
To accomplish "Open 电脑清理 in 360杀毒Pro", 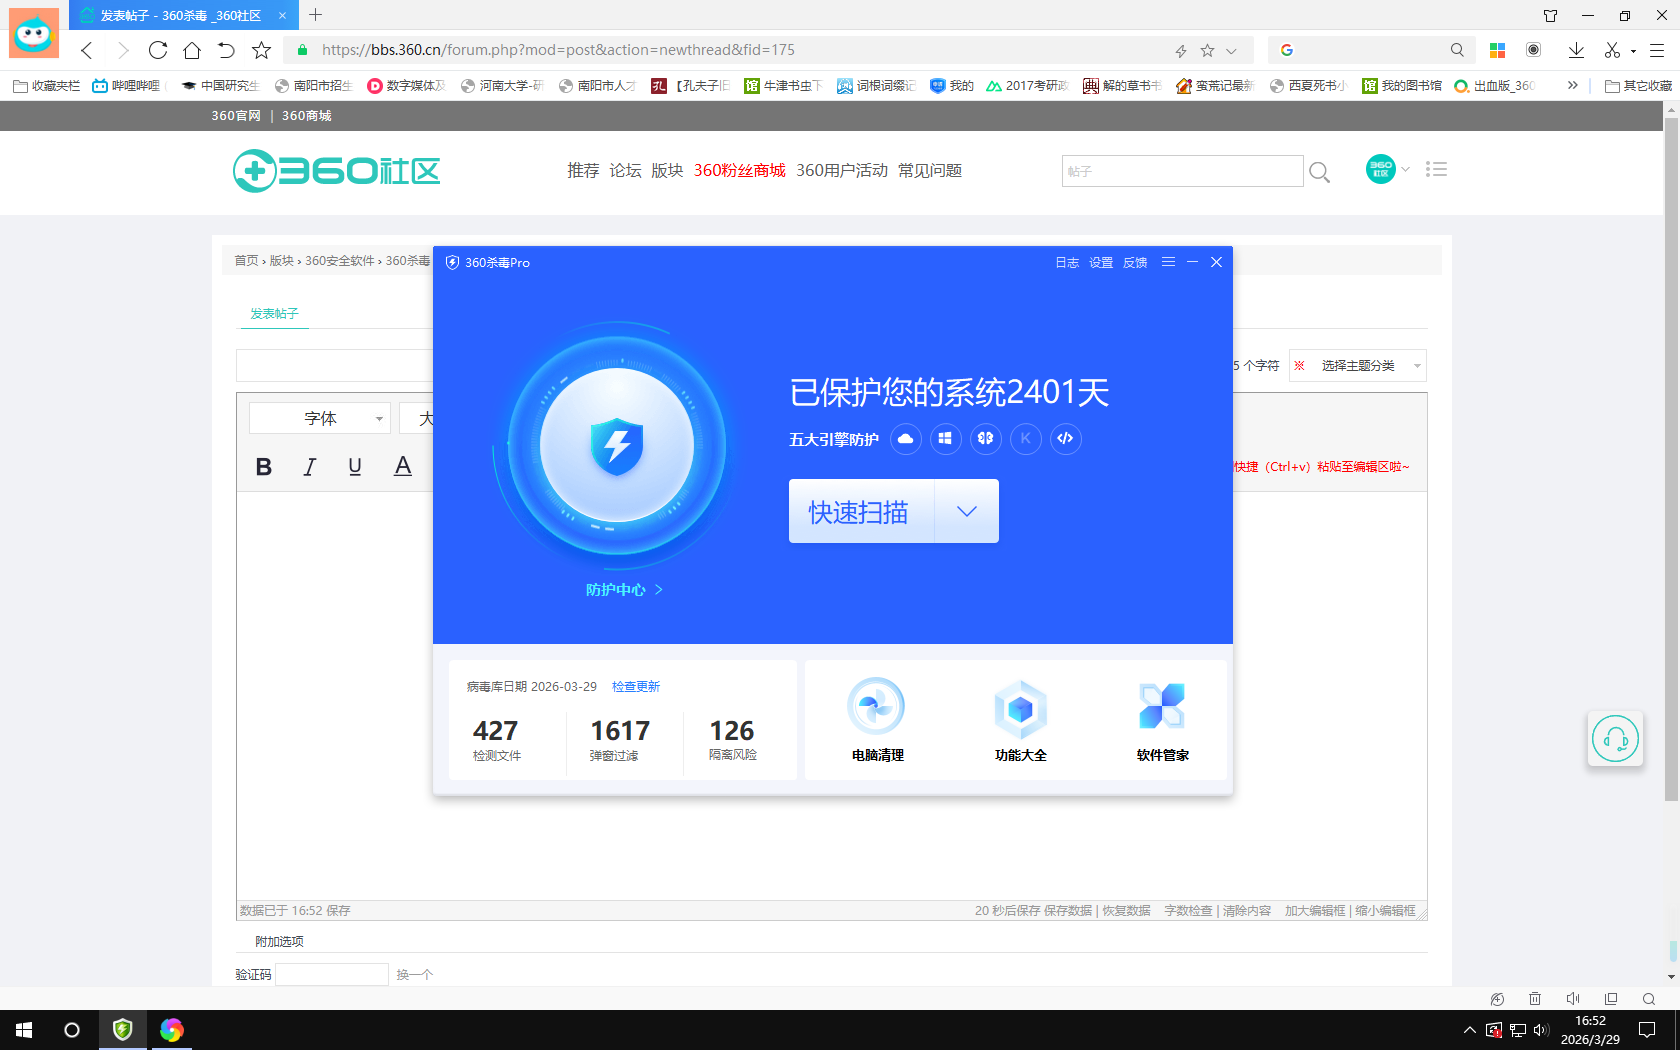I will (875, 718).
